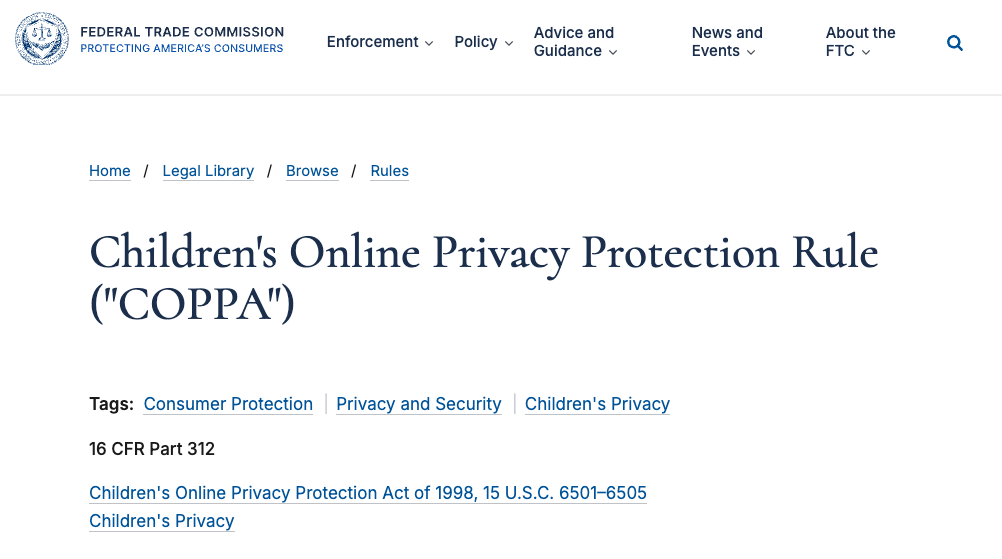Image resolution: width=1002 pixels, height=559 pixels.
Task: Expand the Policy dropdown arrow
Action: click(x=509, y=43)
